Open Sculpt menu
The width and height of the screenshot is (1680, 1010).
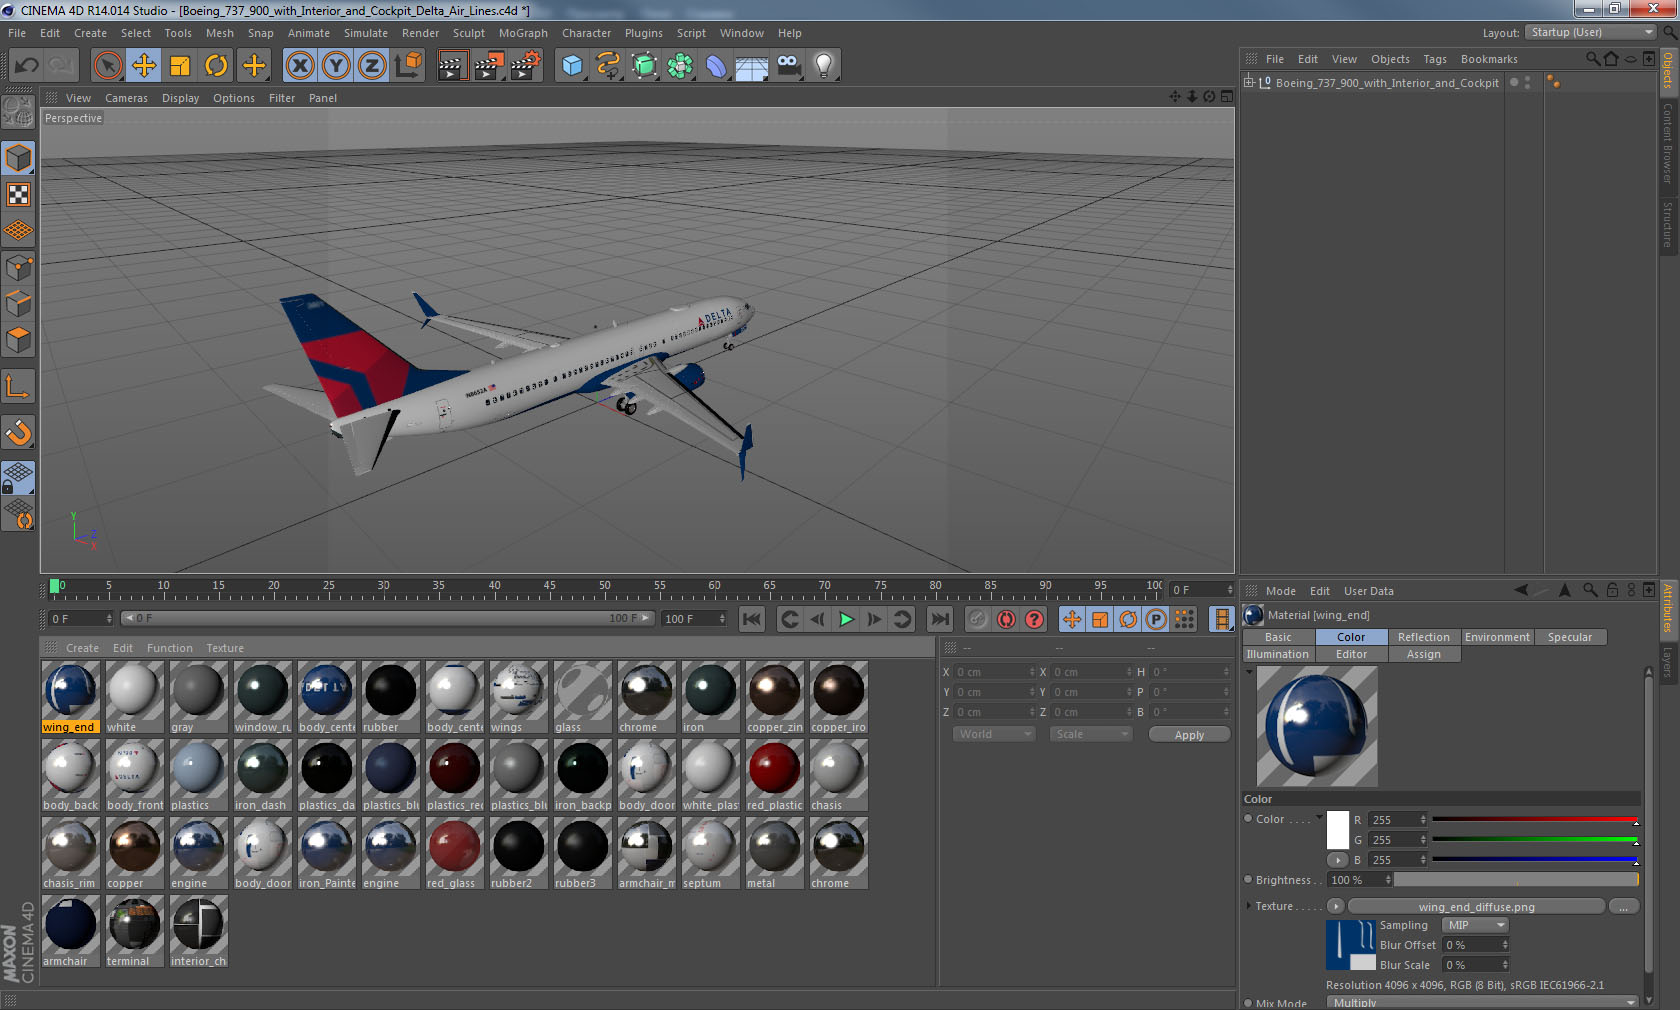click(468, 33)
